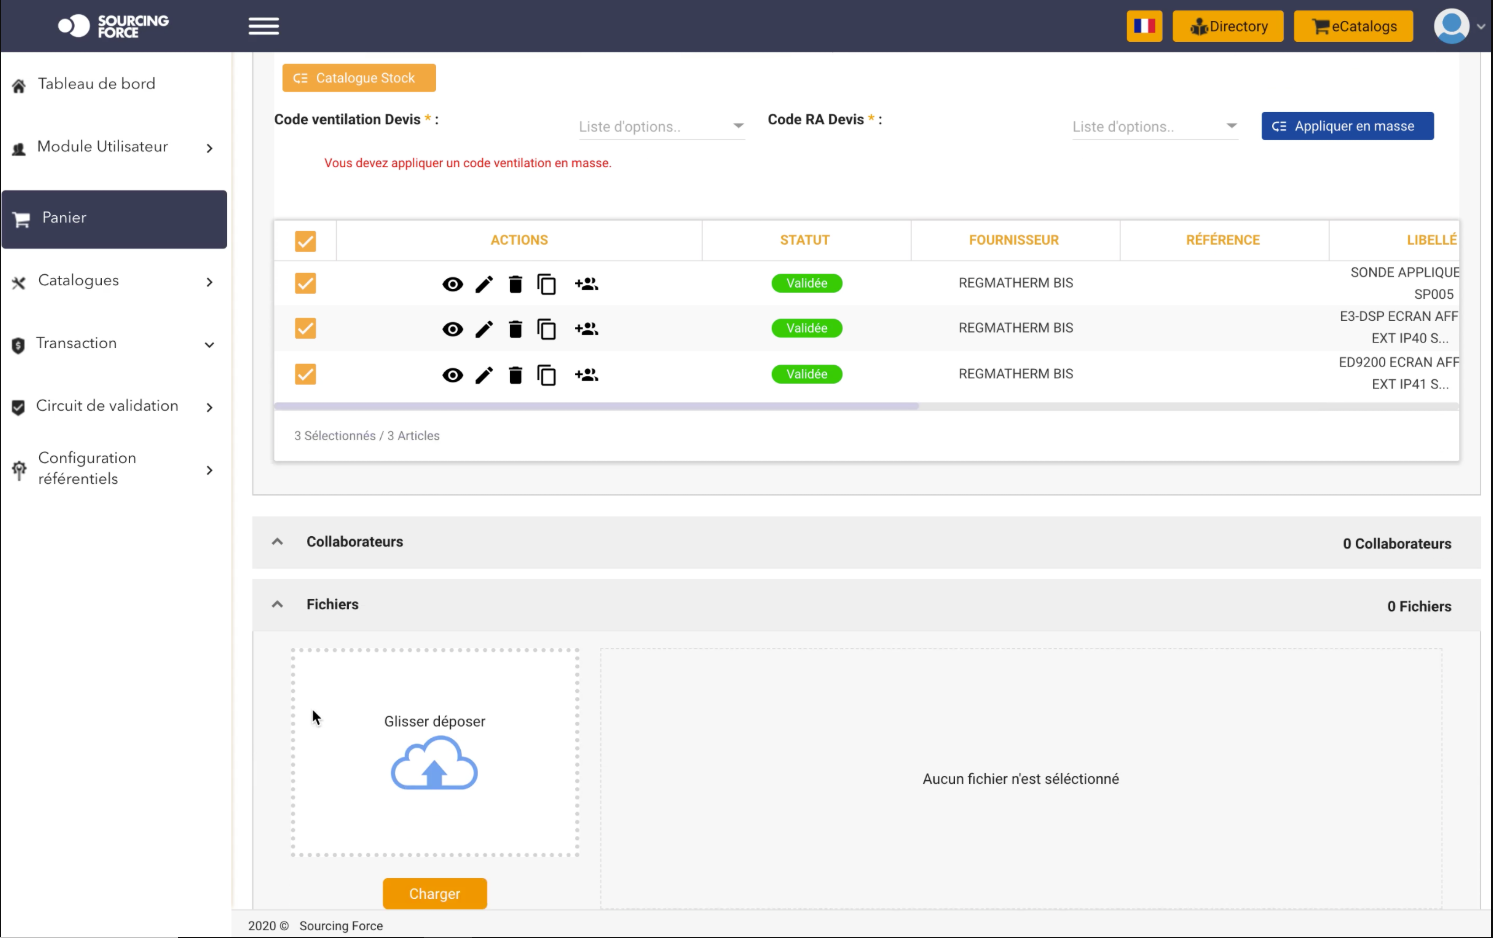
Task: Uncheck the third row checkbox
Action: click(306, 374)
